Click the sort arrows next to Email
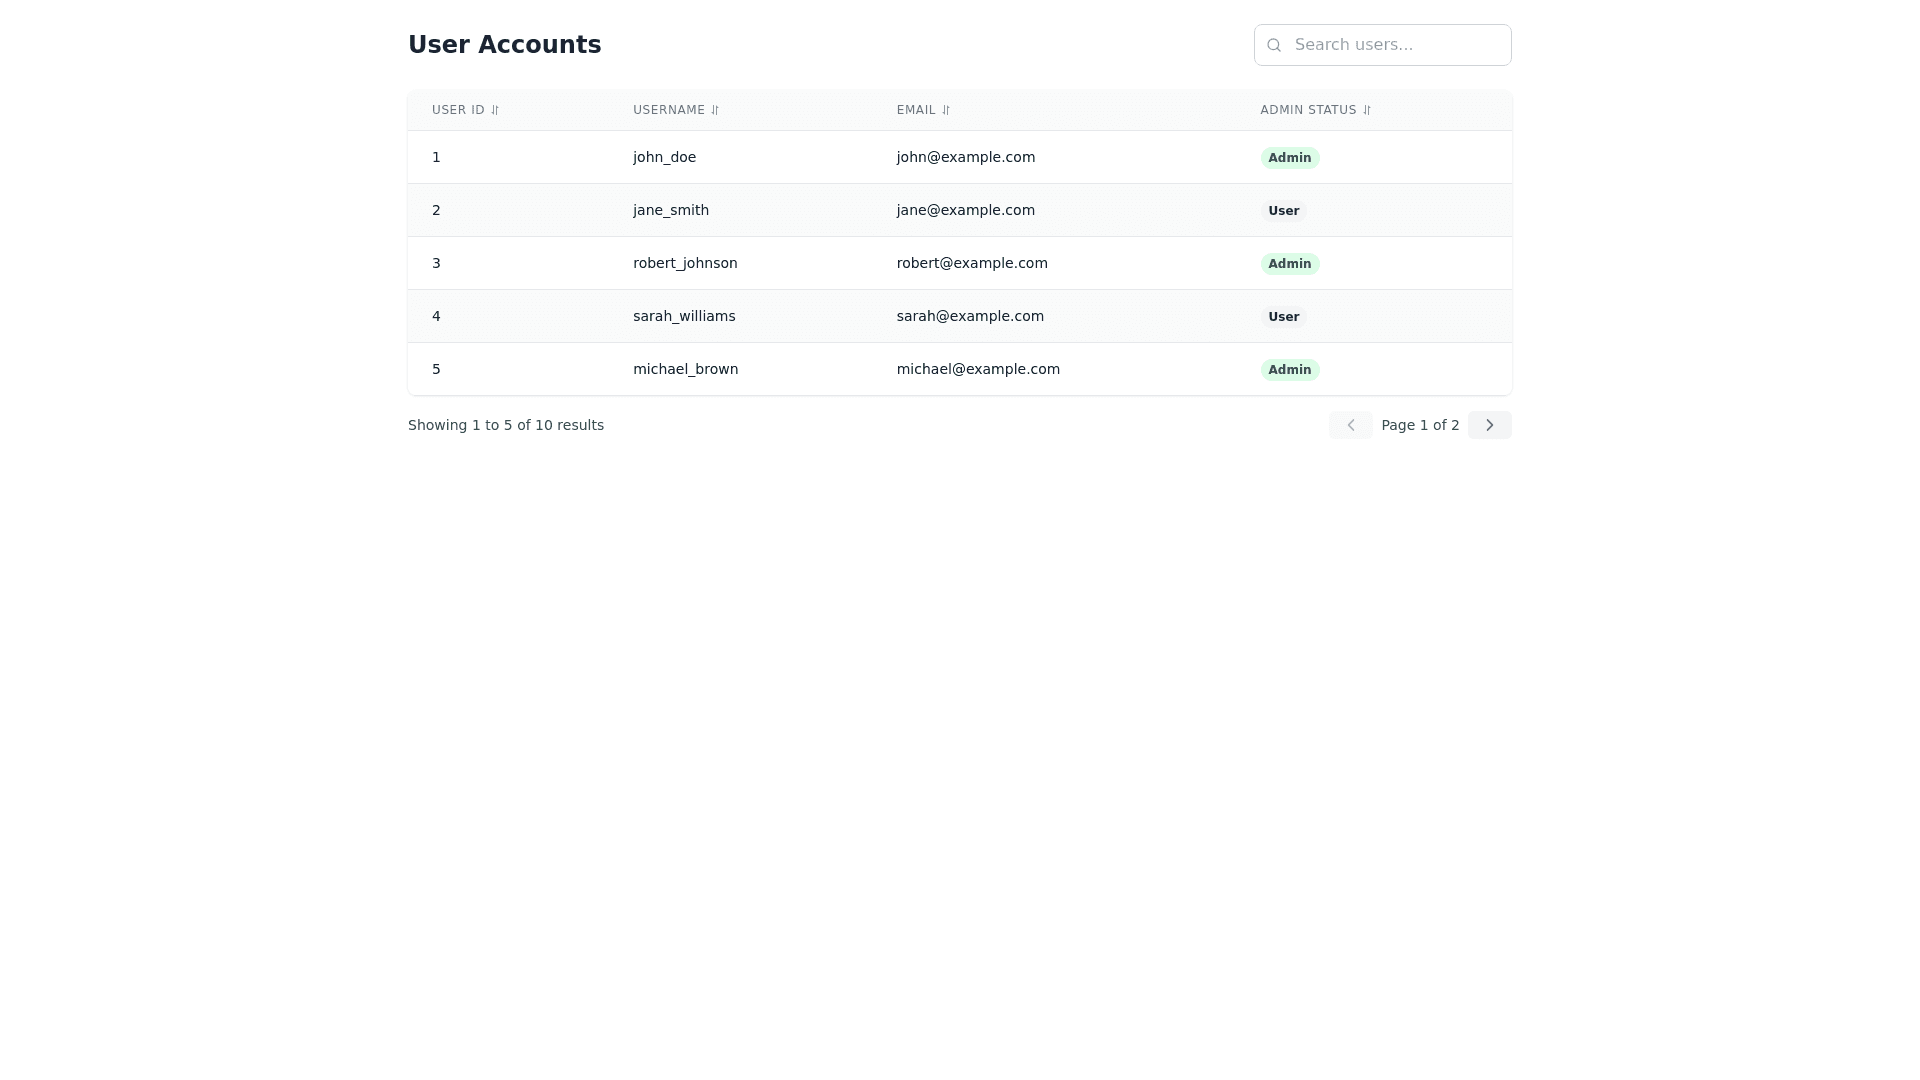Screen dimensions: 1920x1080 pyautogui.click(x=946, y=111)
